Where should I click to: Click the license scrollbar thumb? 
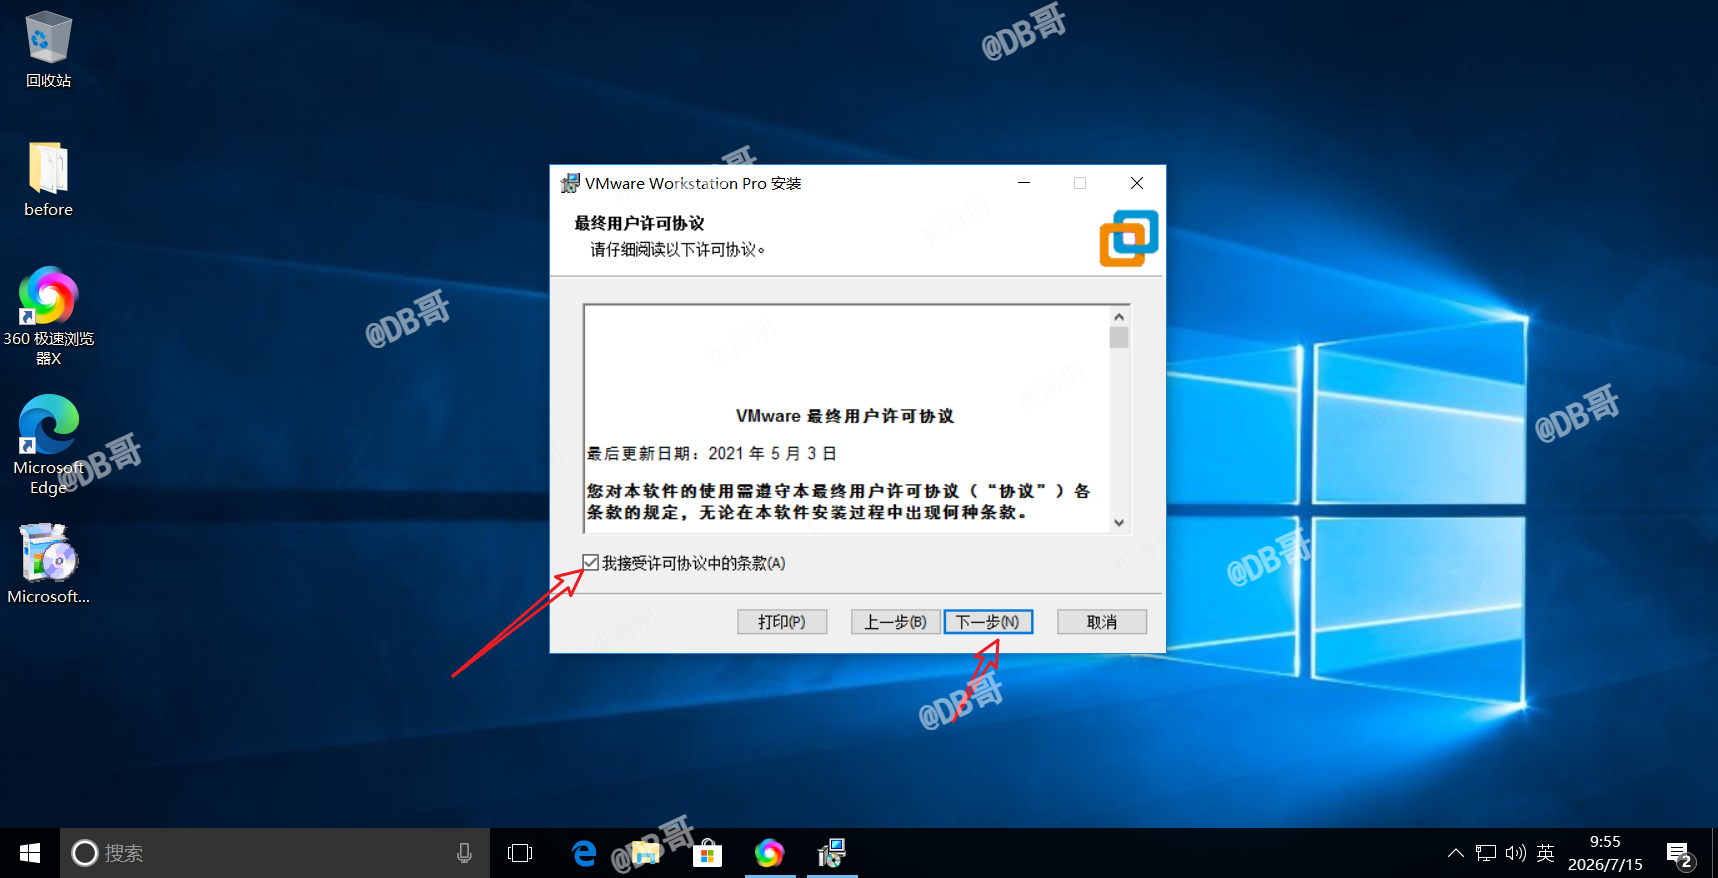pyautogui.click(x=1119, y=338)
